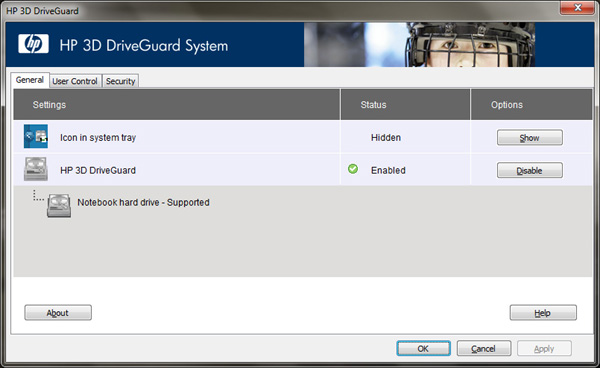Click the system tray icon image
The width and height of the screenshot is (600, 368).
coord(36,136)
